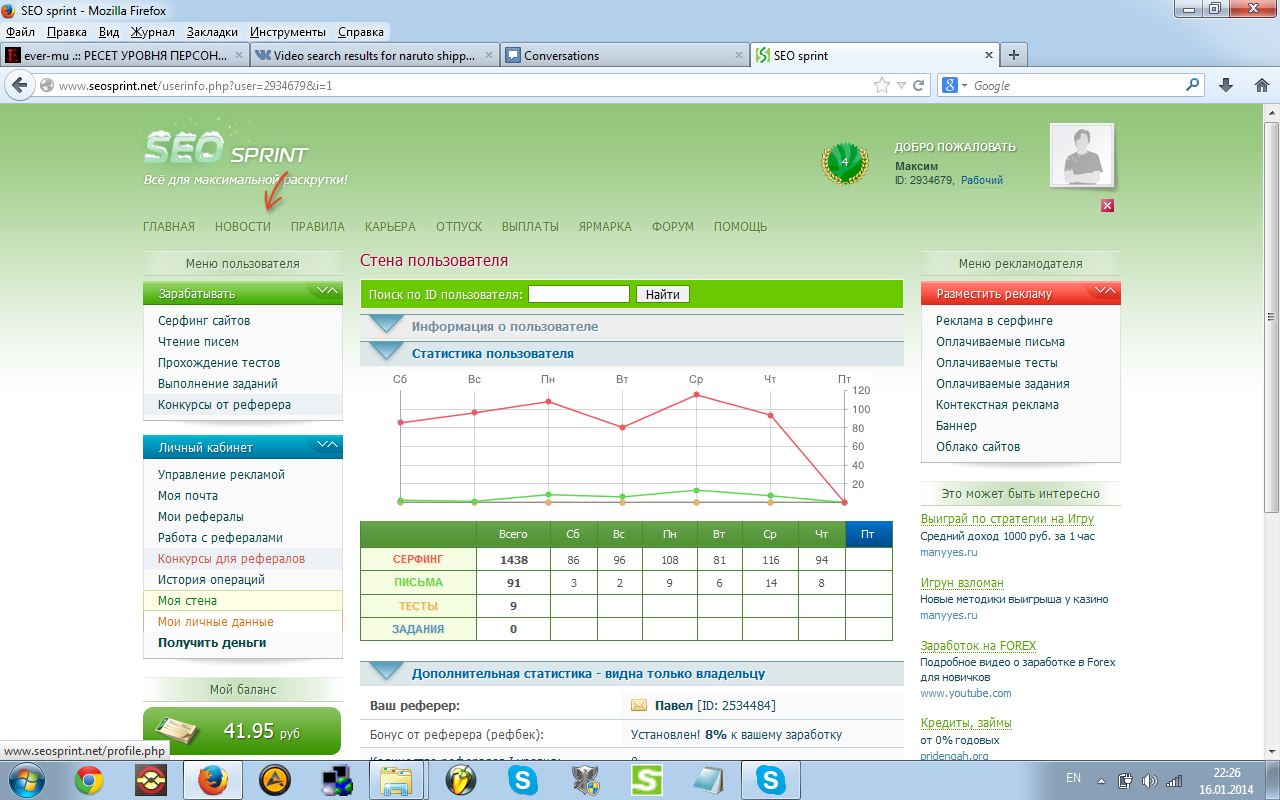The width and height of the screenshot is (1280, 800).
Task: Open Мои рефералы link
Action: tap(201, 517)
